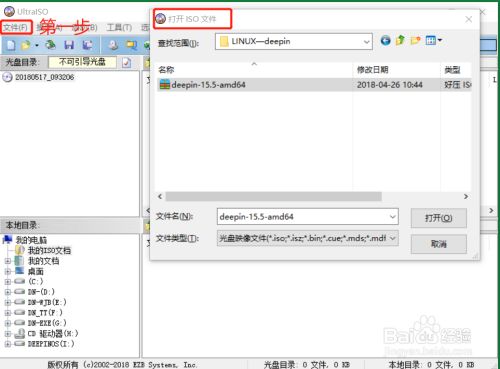Click the file list scroll-left arrow
The width and height of the screenshot is (500, 369).
click(x=160, y=196)
